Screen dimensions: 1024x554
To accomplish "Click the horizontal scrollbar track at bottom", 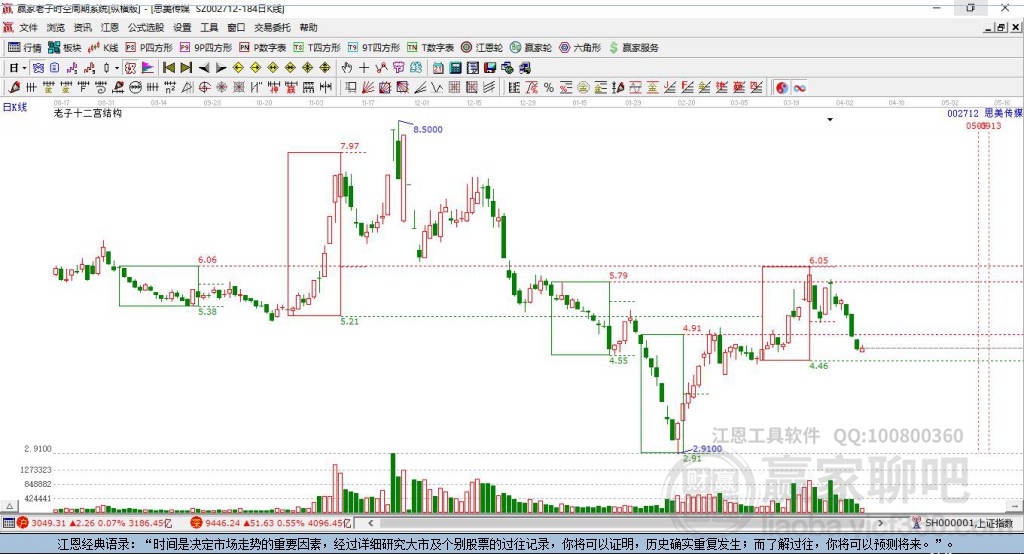I will [x=626, y=523].
